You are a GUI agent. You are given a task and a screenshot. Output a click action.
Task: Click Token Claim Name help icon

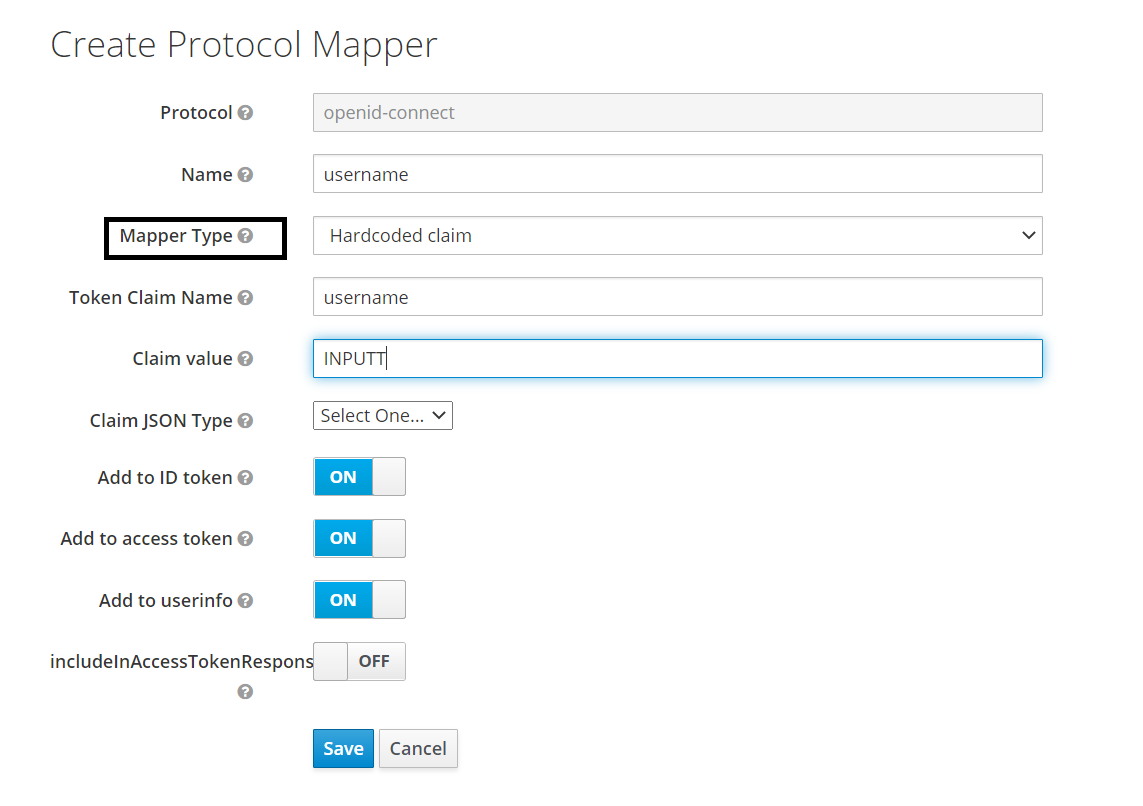point(245,298)
